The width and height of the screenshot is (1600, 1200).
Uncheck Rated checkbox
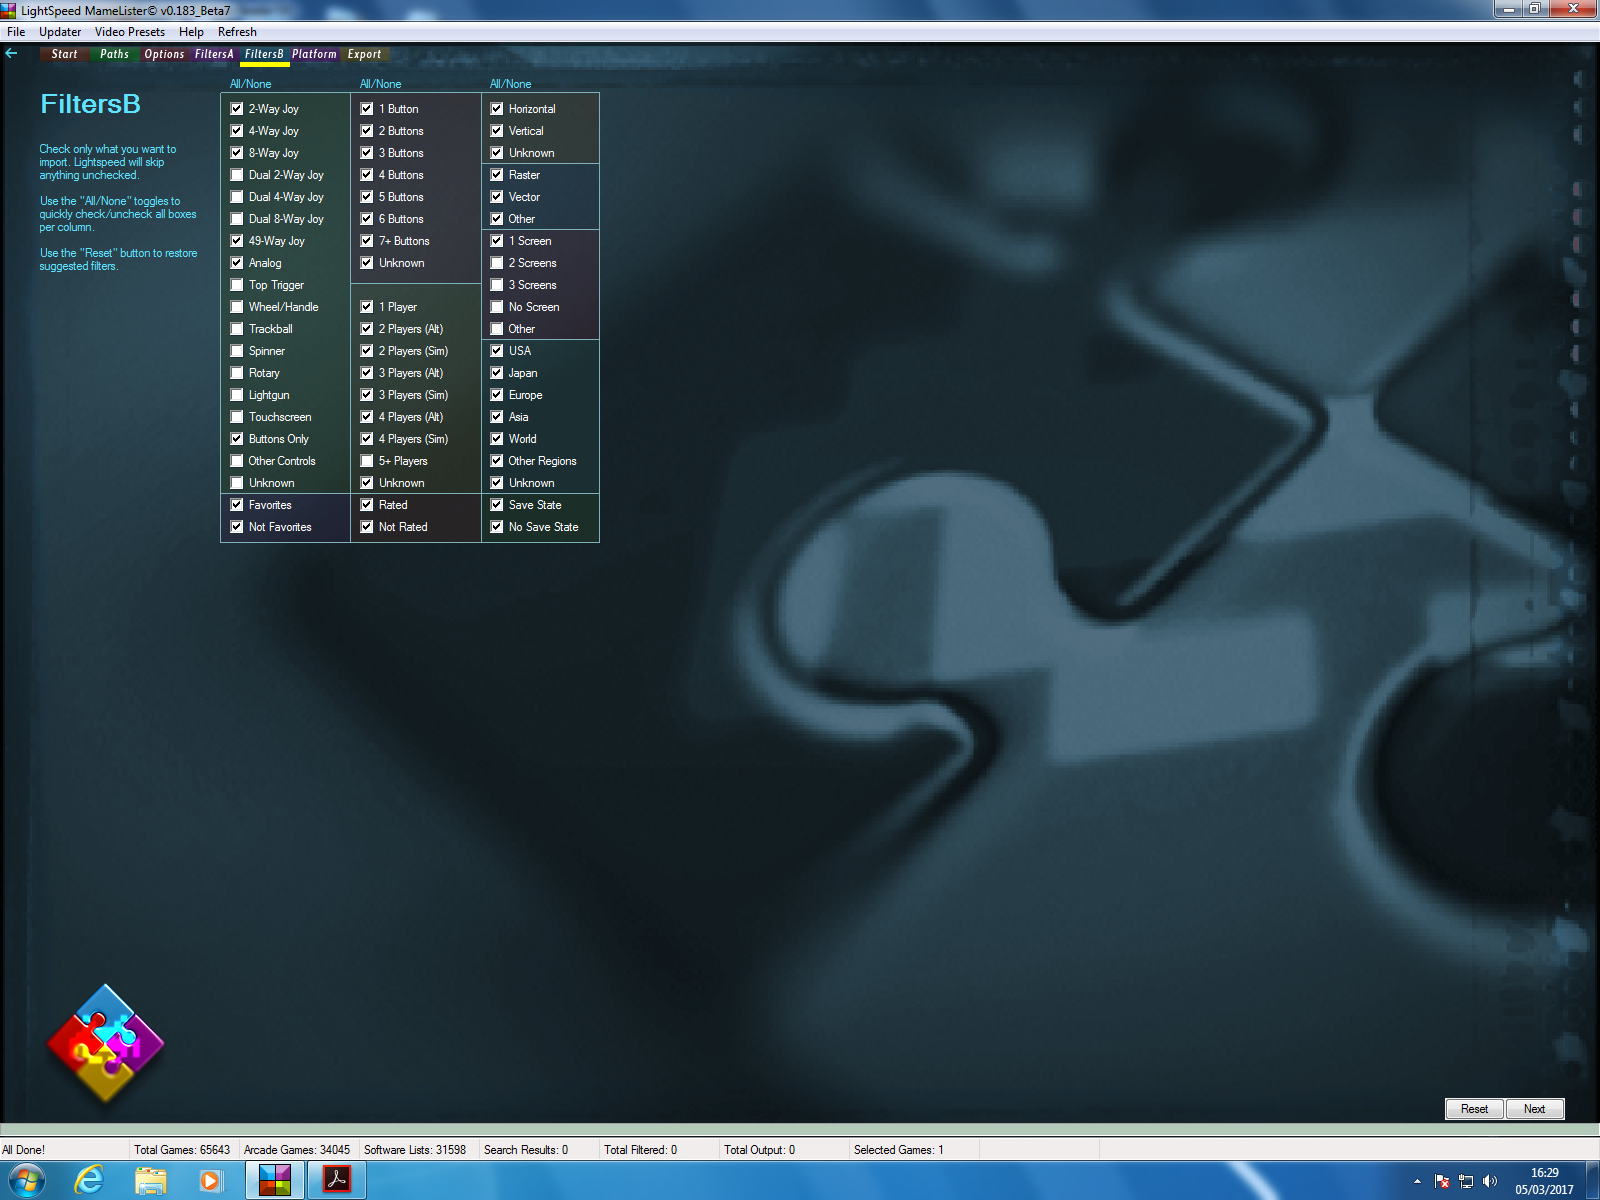tap(367, 505)
